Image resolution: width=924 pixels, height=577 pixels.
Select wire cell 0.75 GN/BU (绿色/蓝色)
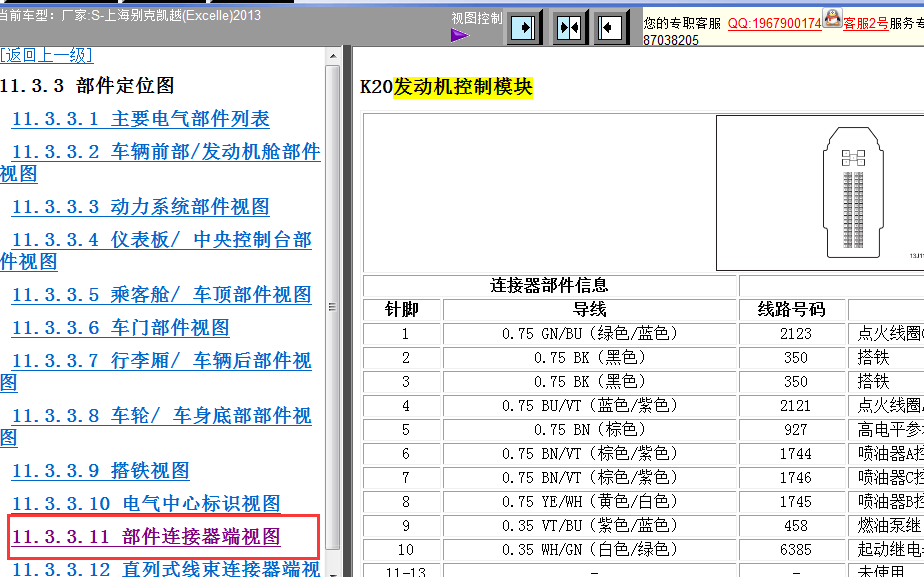pos(590,334)
